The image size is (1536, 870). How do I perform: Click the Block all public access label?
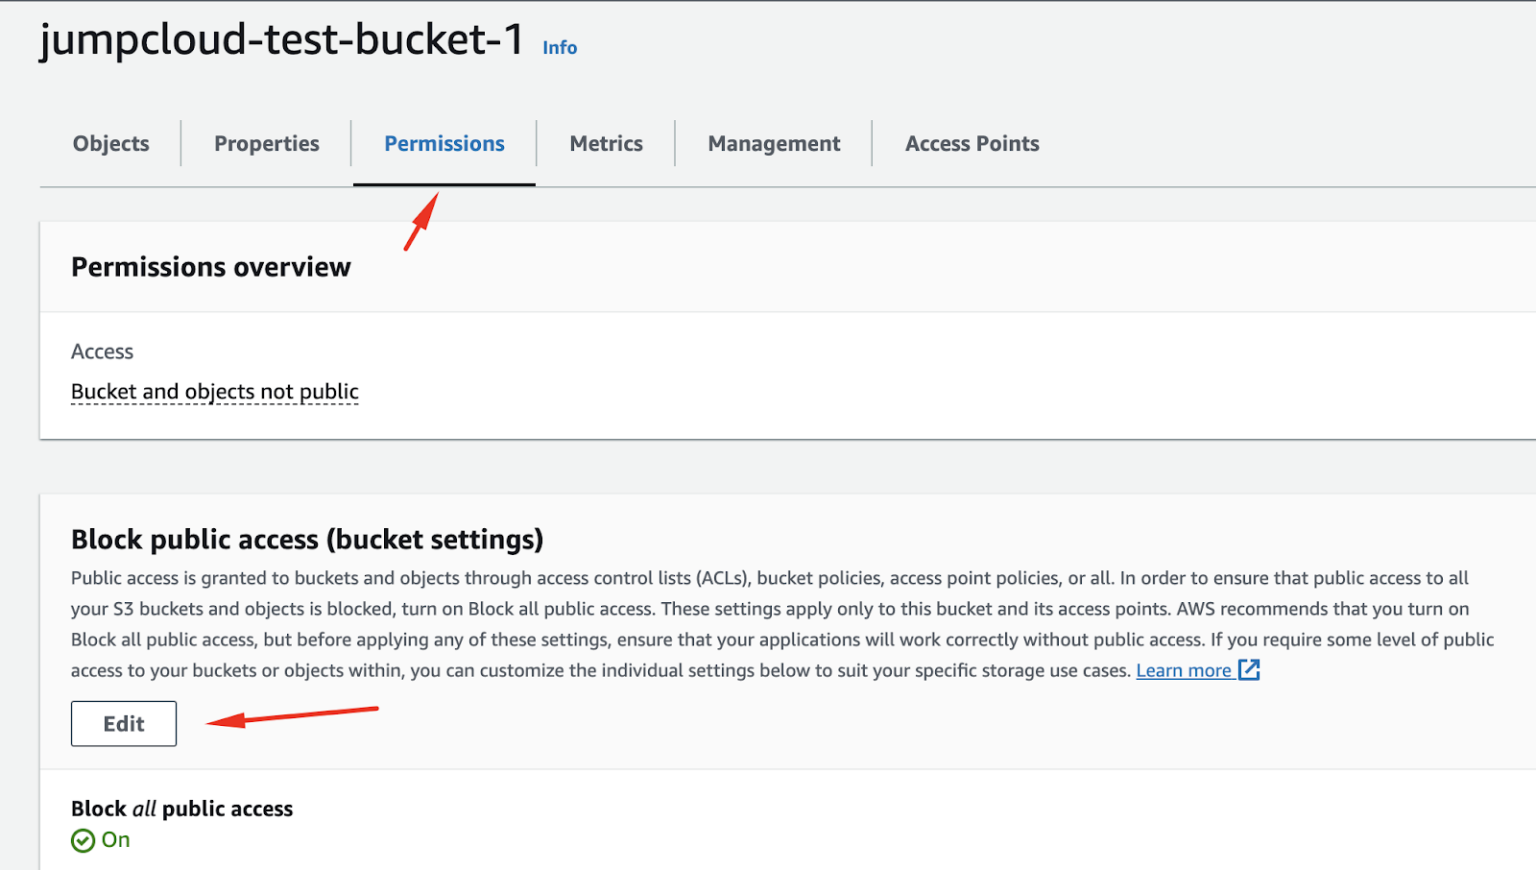(x=181, y=808)
